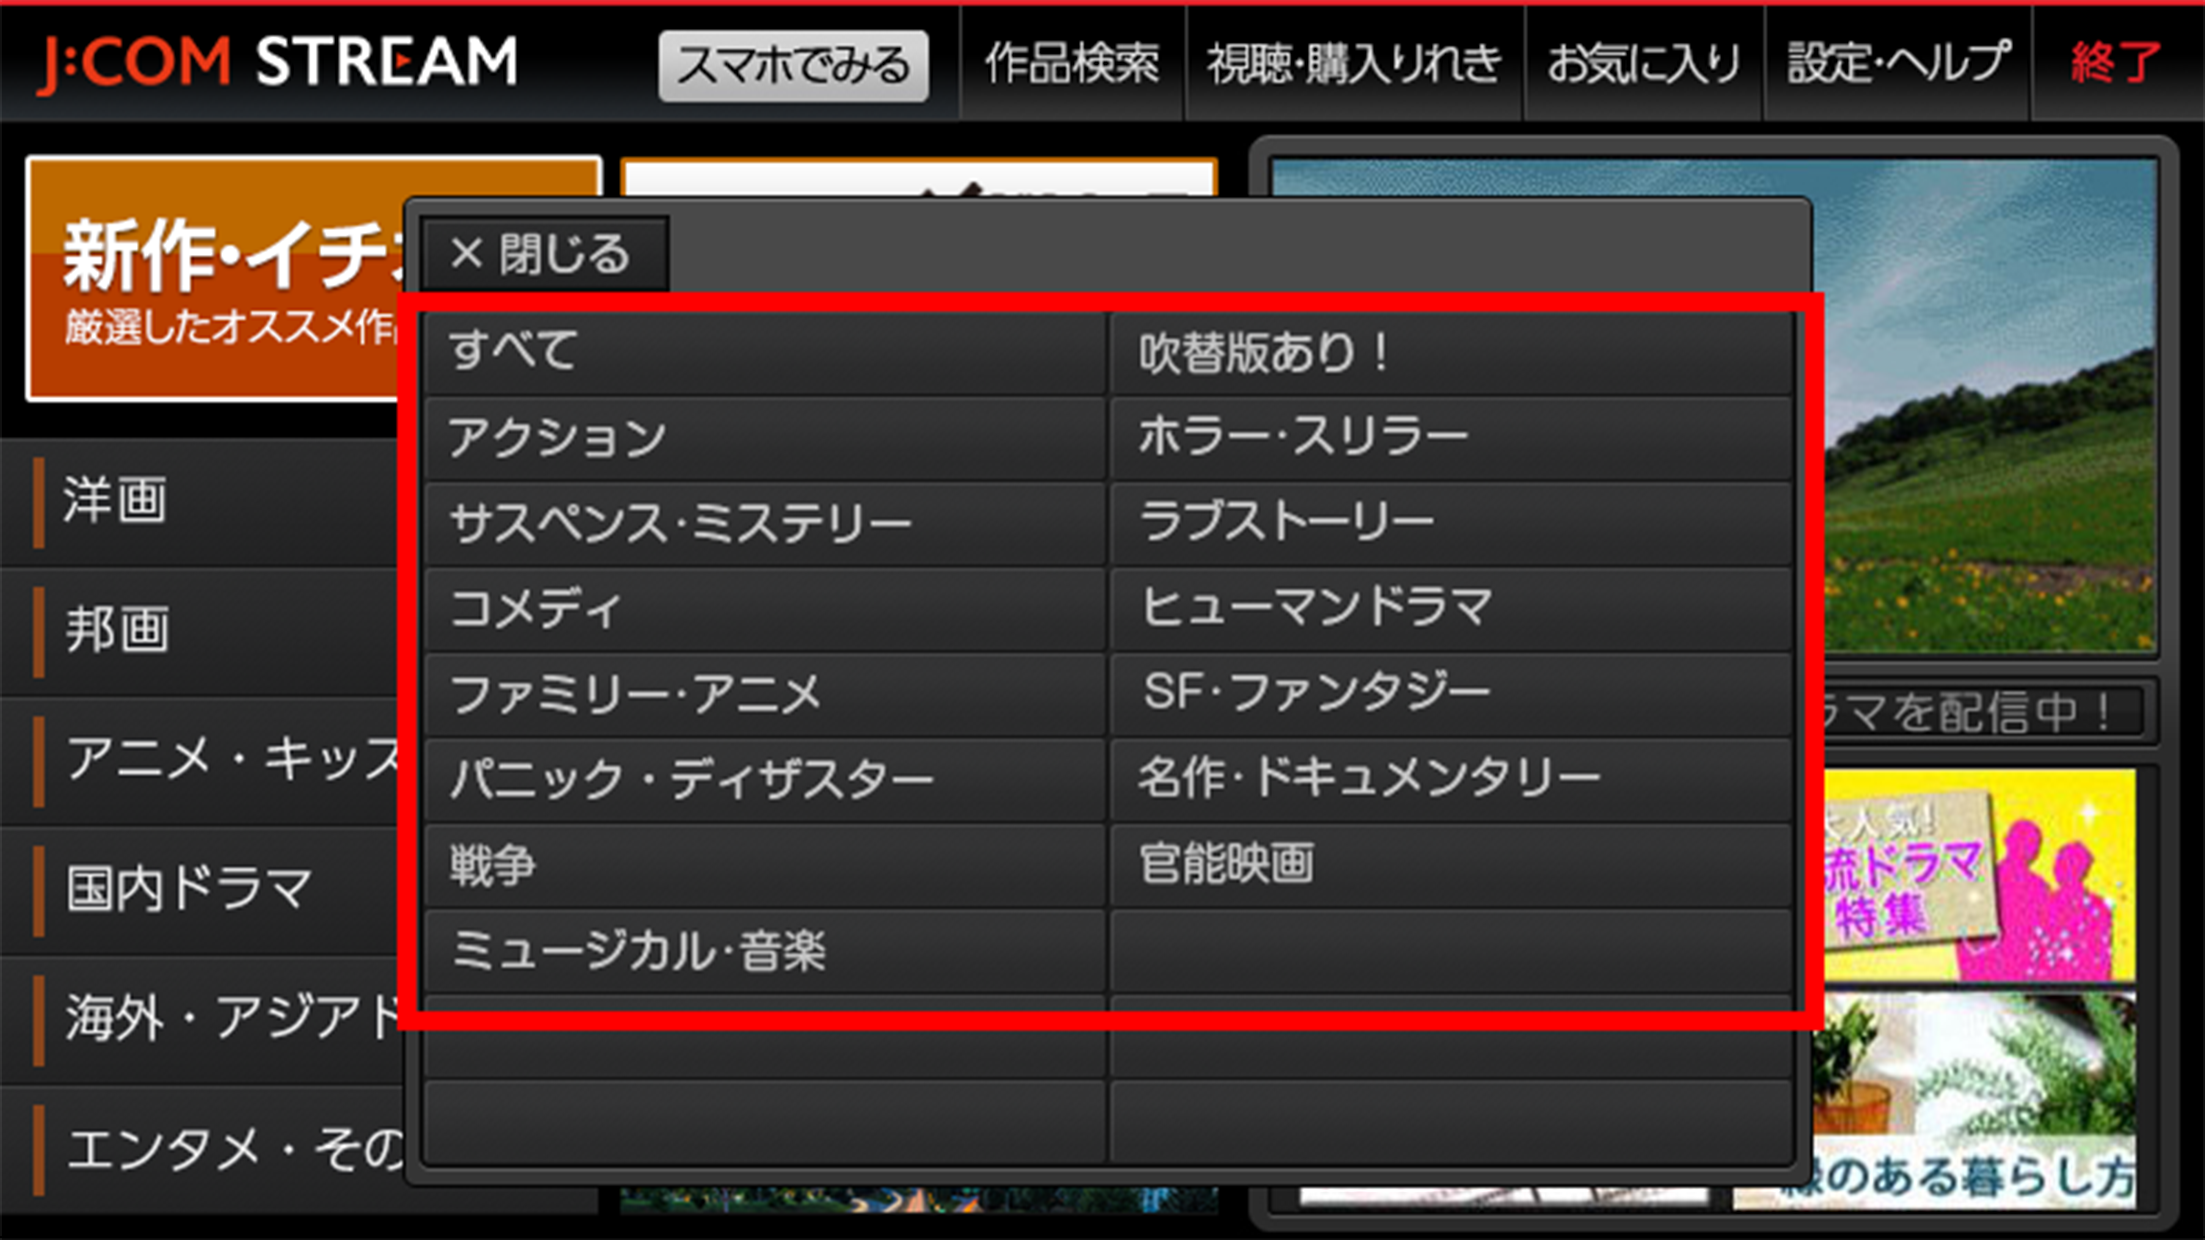Choose サスペンス・ミステリー genre
2205x1240 pixels.
pos(765,524)
